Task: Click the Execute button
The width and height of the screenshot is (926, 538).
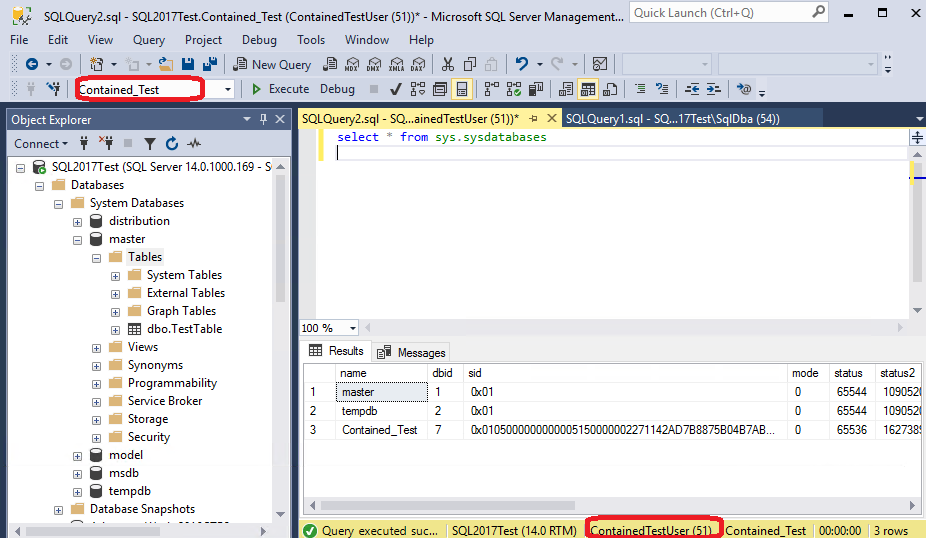Action: coord(280,89)
